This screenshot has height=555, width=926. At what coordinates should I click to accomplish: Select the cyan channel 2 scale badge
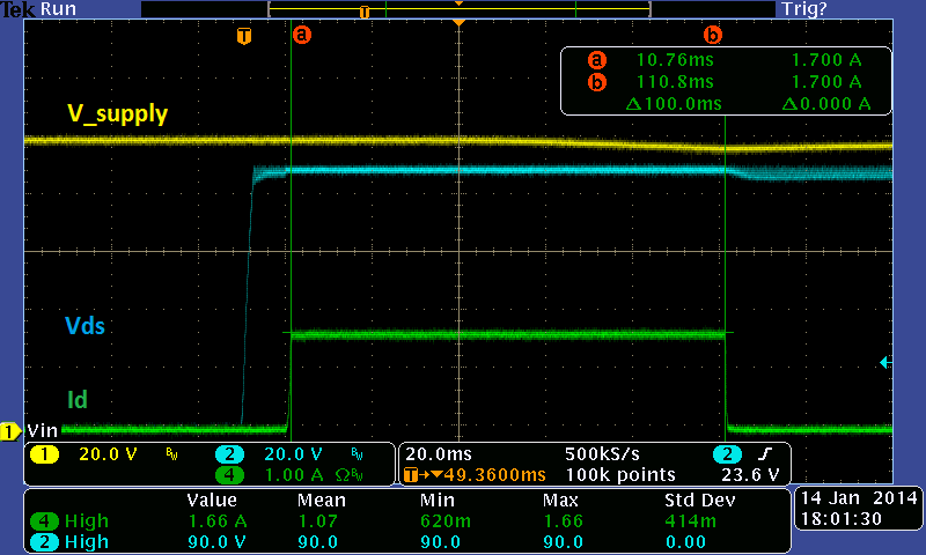[226, 454]
